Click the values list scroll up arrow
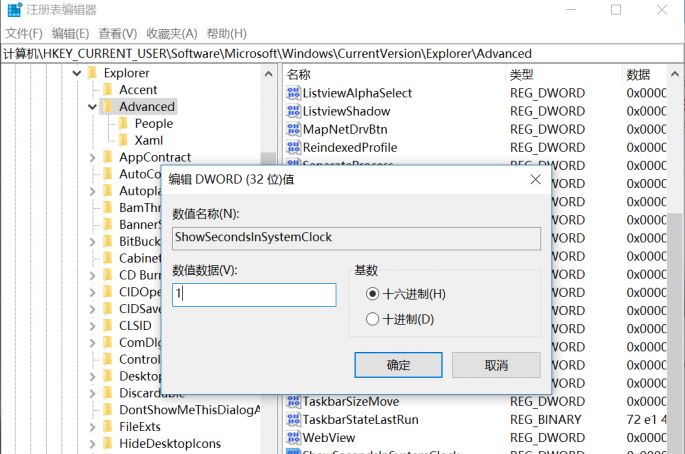The image size is (685, 454). point(675,74)
